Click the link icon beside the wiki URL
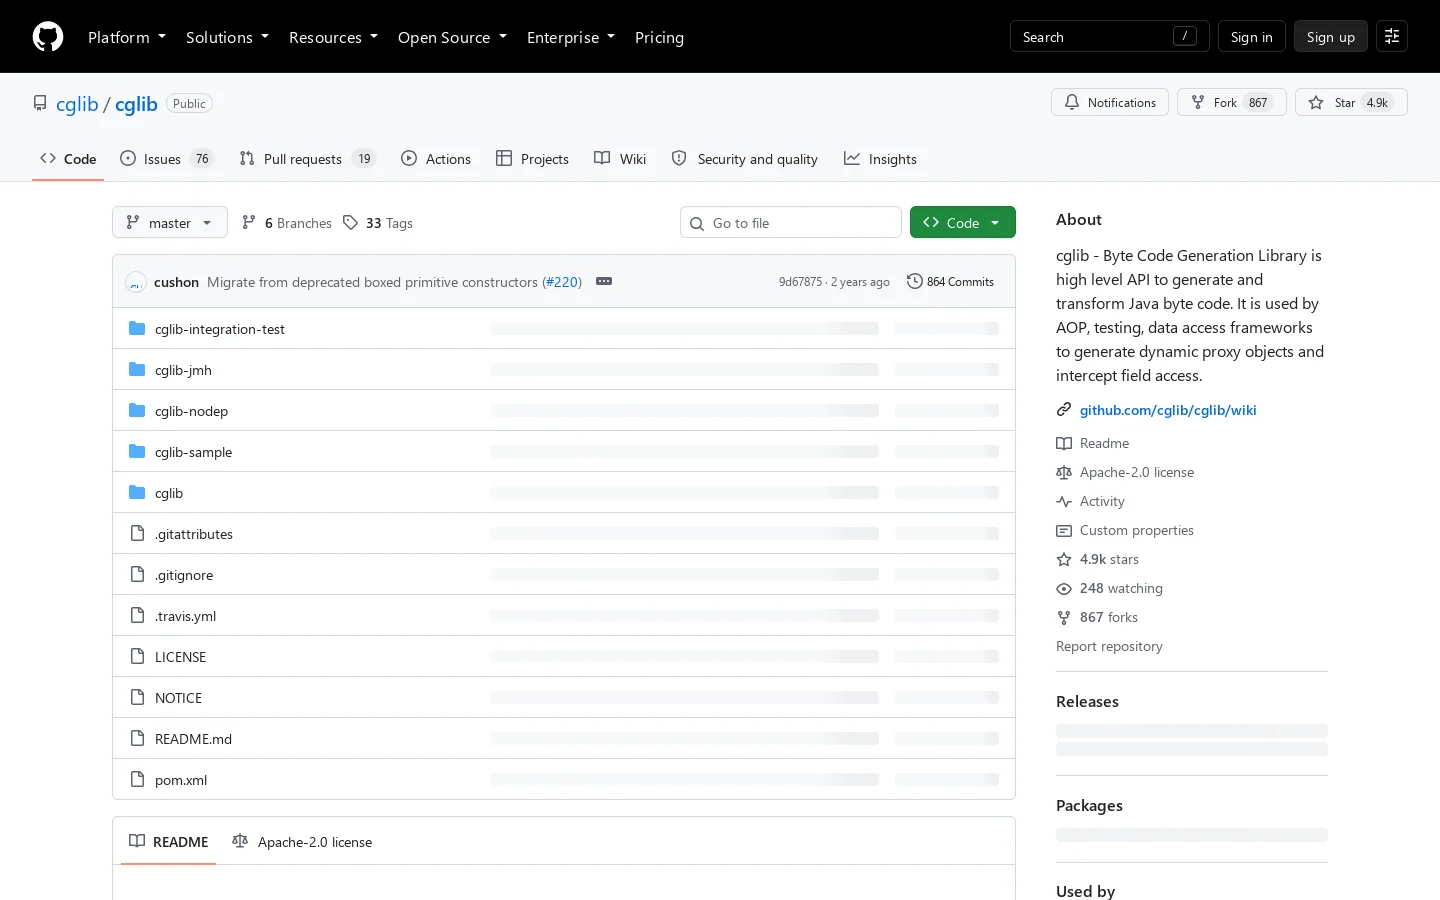This screenshot has width=1440, height=900. 1064,410
